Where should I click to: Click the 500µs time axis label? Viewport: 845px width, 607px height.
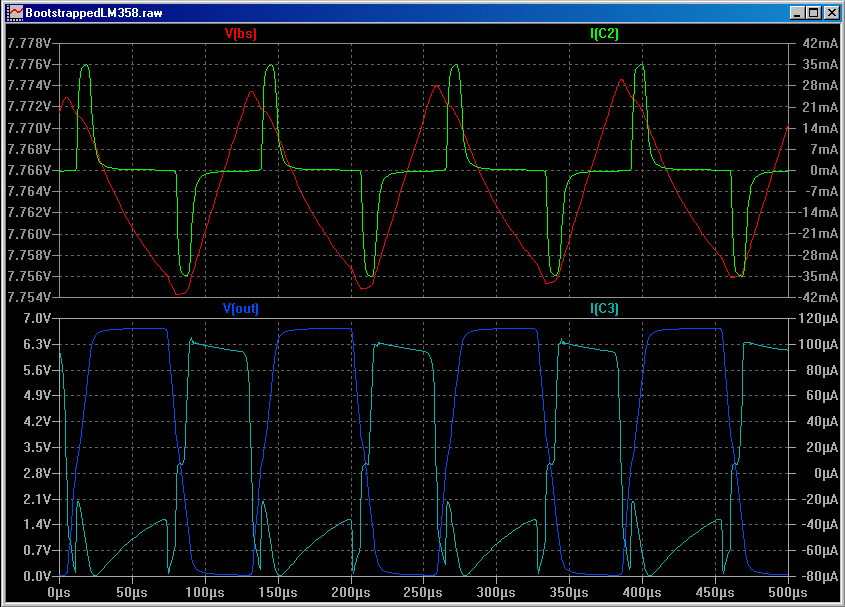point(788,592)
